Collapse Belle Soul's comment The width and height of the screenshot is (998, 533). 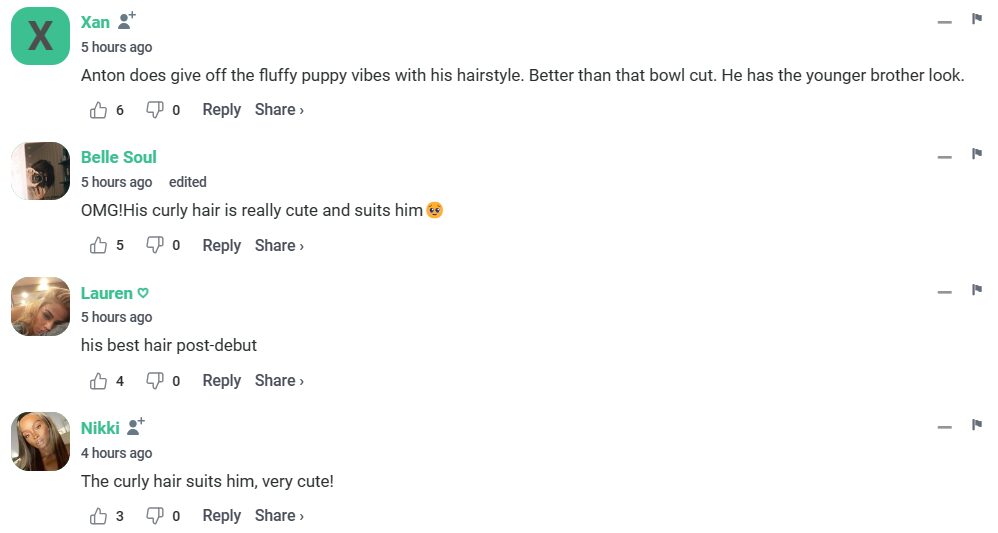(944, 157)
